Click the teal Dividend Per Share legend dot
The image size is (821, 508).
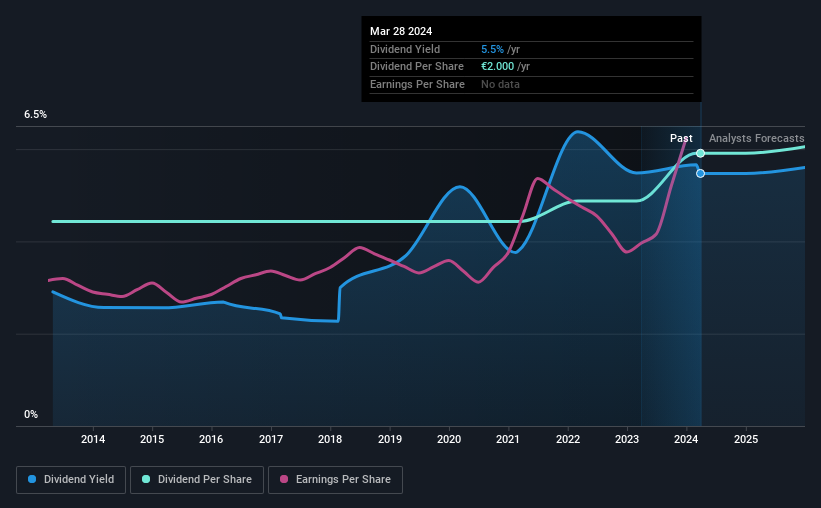[x=146, y=479]
